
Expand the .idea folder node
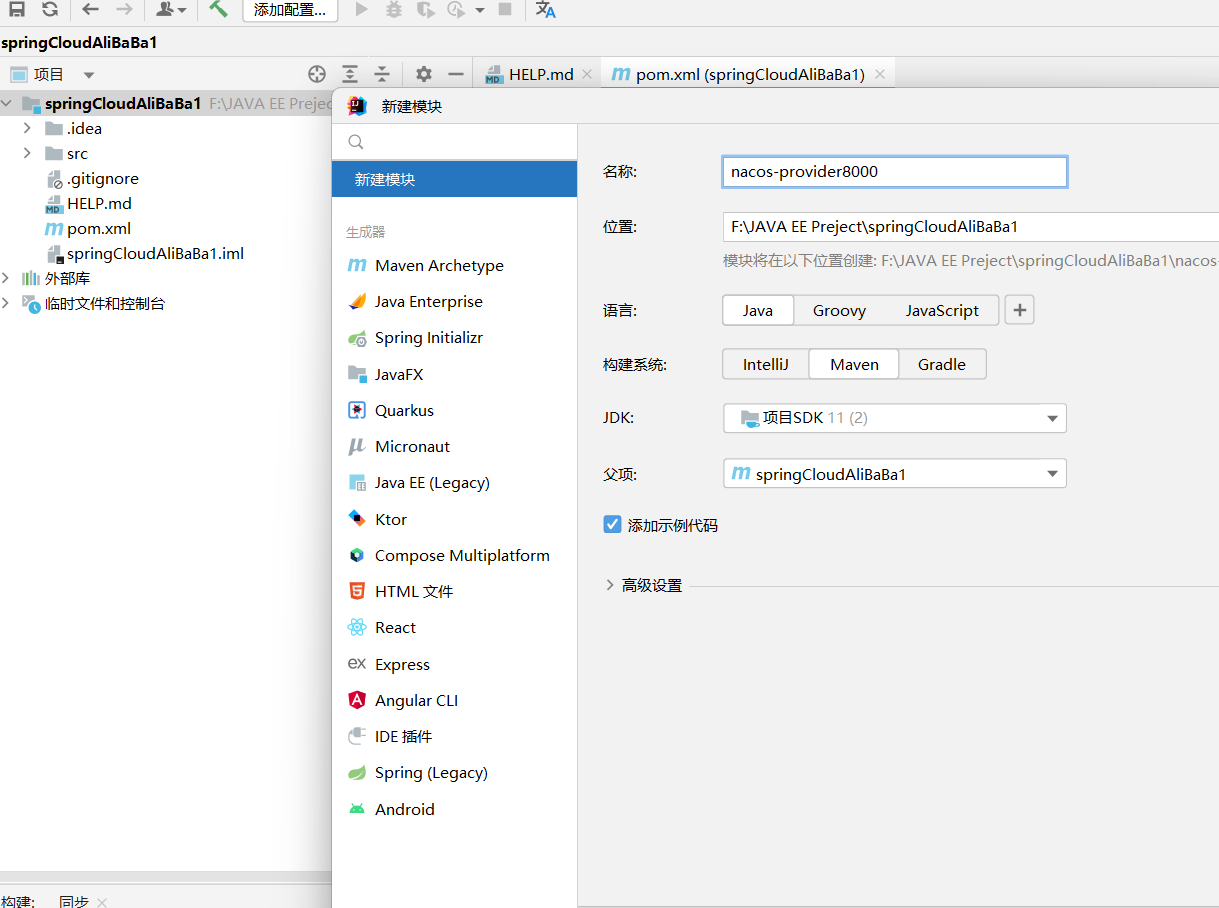tap(27, 128)
